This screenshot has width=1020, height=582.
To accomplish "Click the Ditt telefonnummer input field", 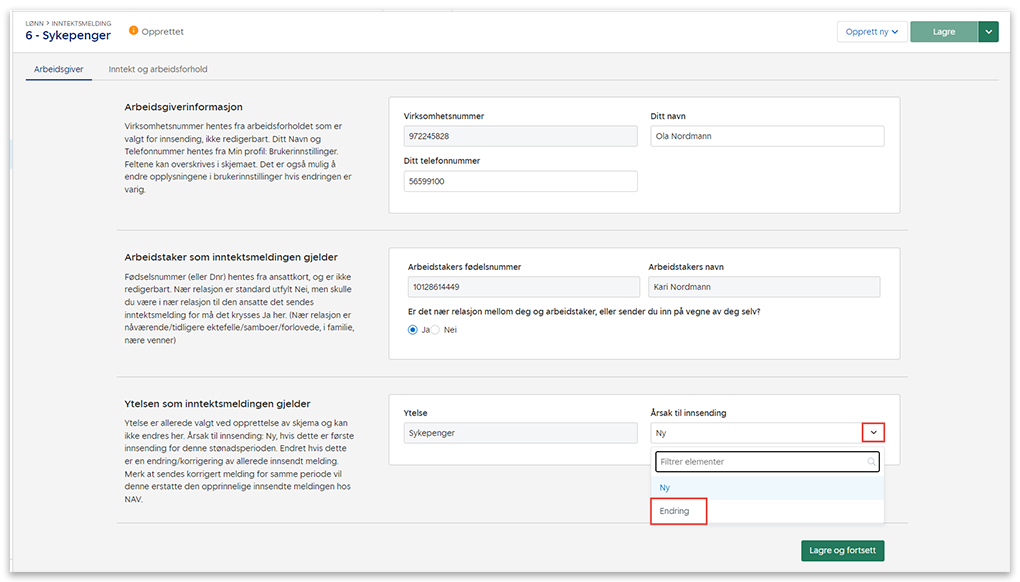I will (520, 181).
